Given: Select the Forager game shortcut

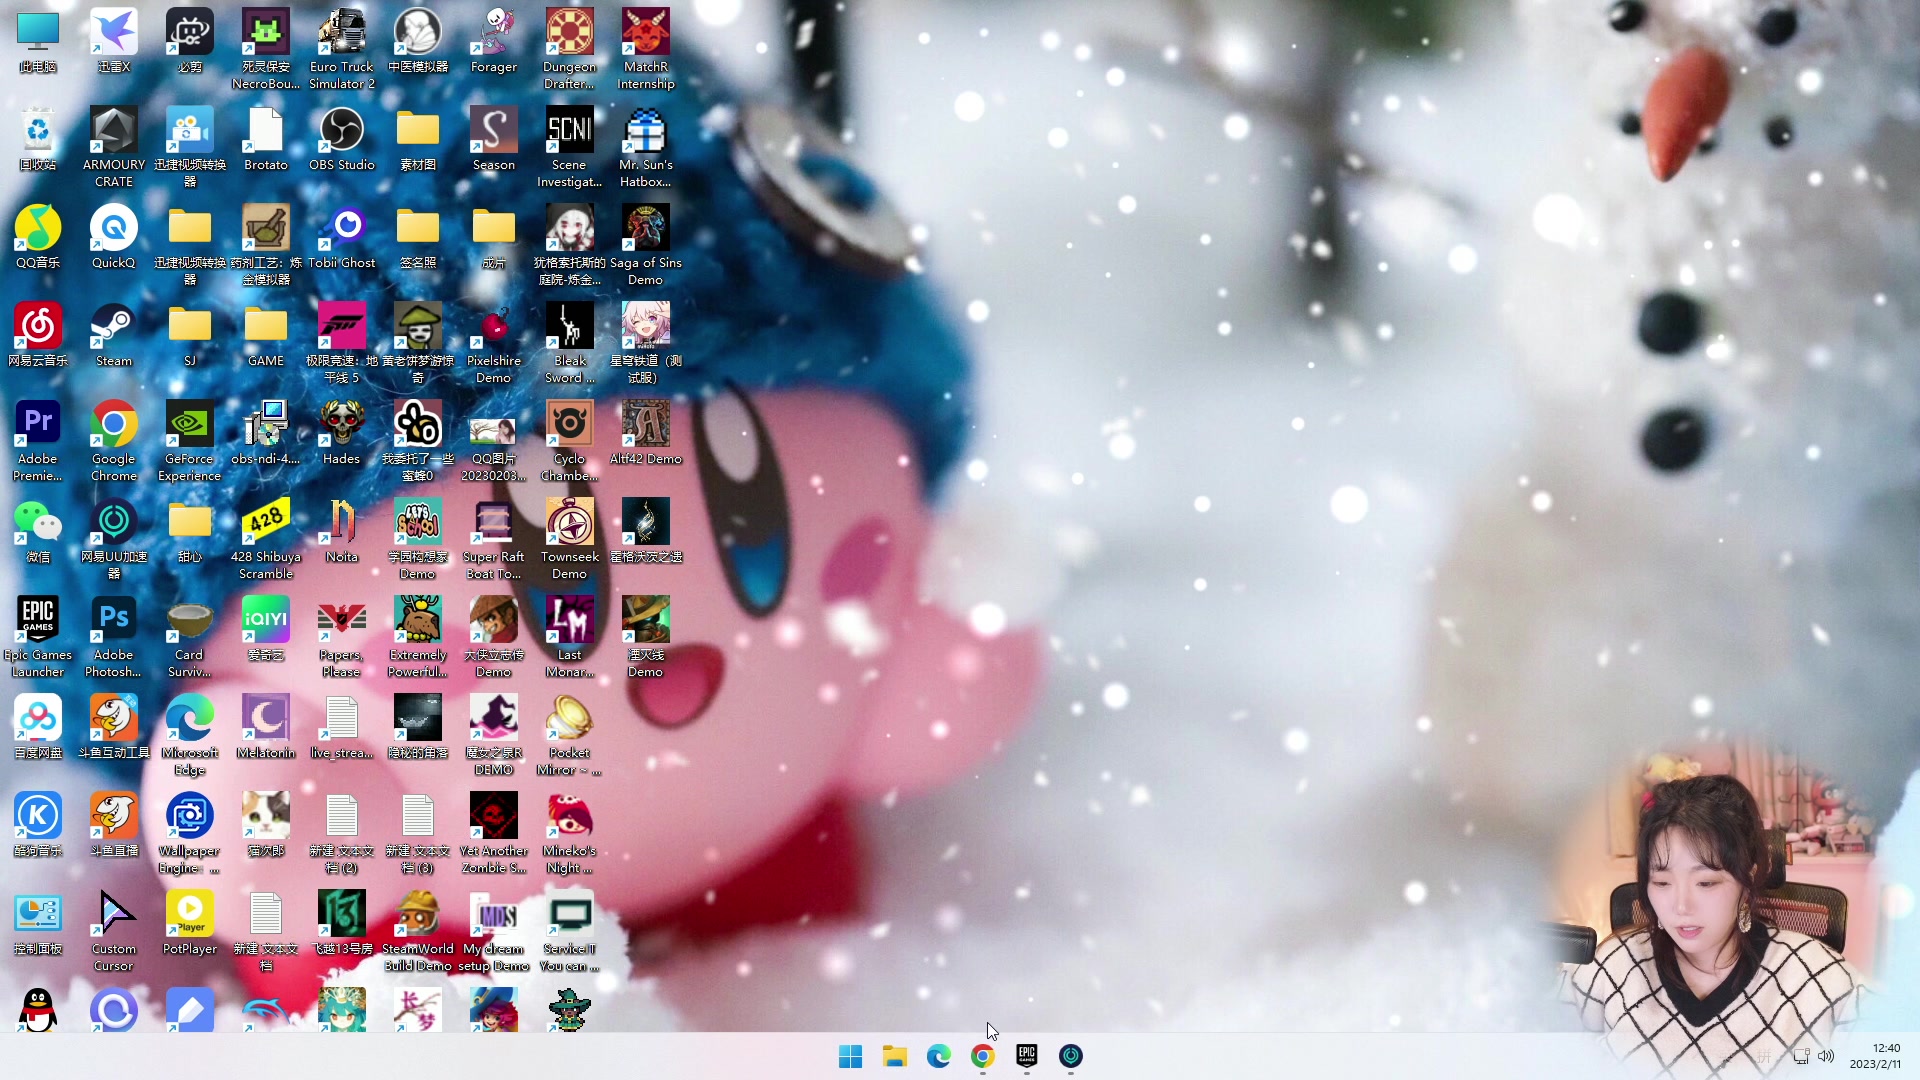Looking at the screenshot, I should [494, 42].
